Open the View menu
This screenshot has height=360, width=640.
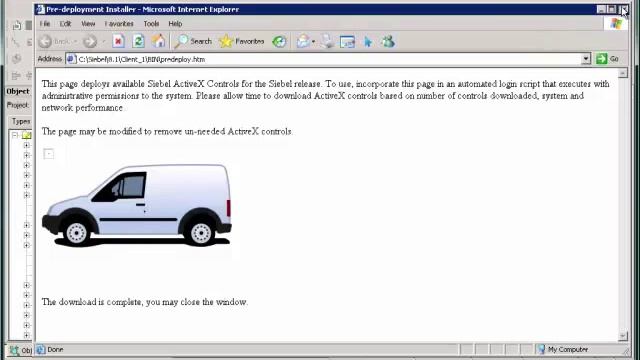click(88, 24)
